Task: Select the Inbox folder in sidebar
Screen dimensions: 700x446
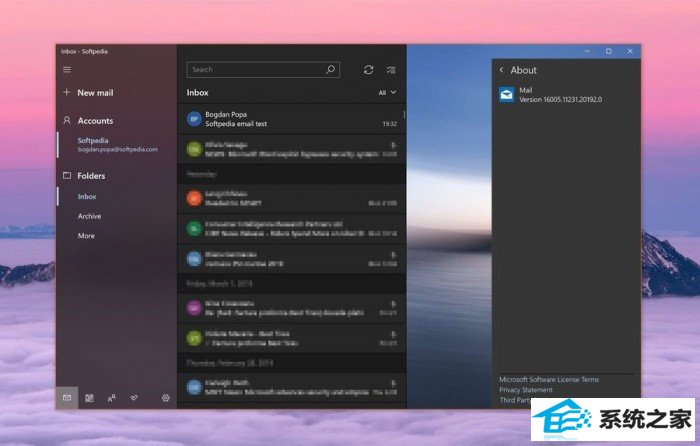Action: point(87,196)
